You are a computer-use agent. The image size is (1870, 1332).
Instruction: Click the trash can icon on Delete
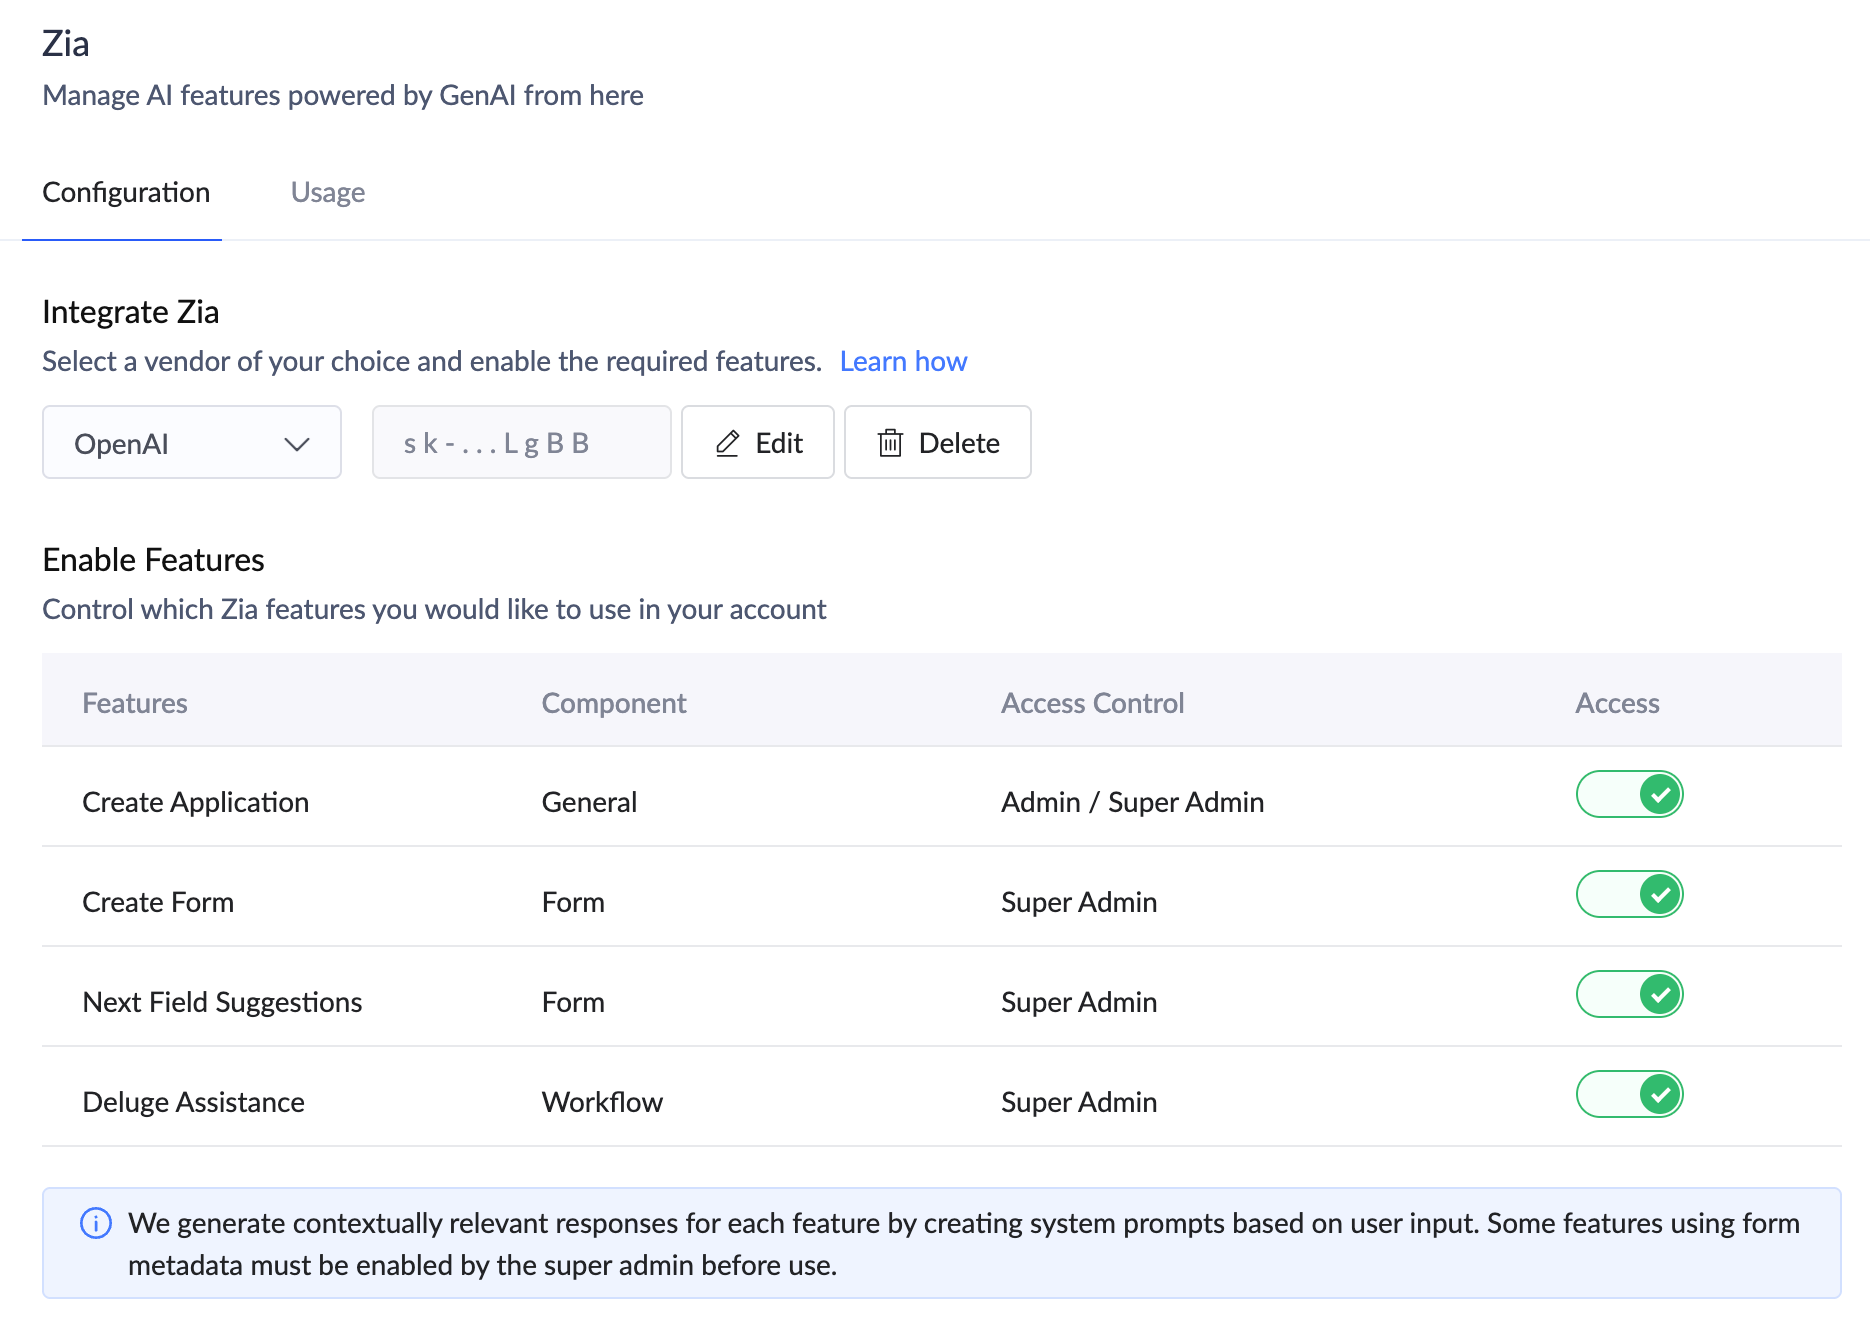[x=890, y=443]
